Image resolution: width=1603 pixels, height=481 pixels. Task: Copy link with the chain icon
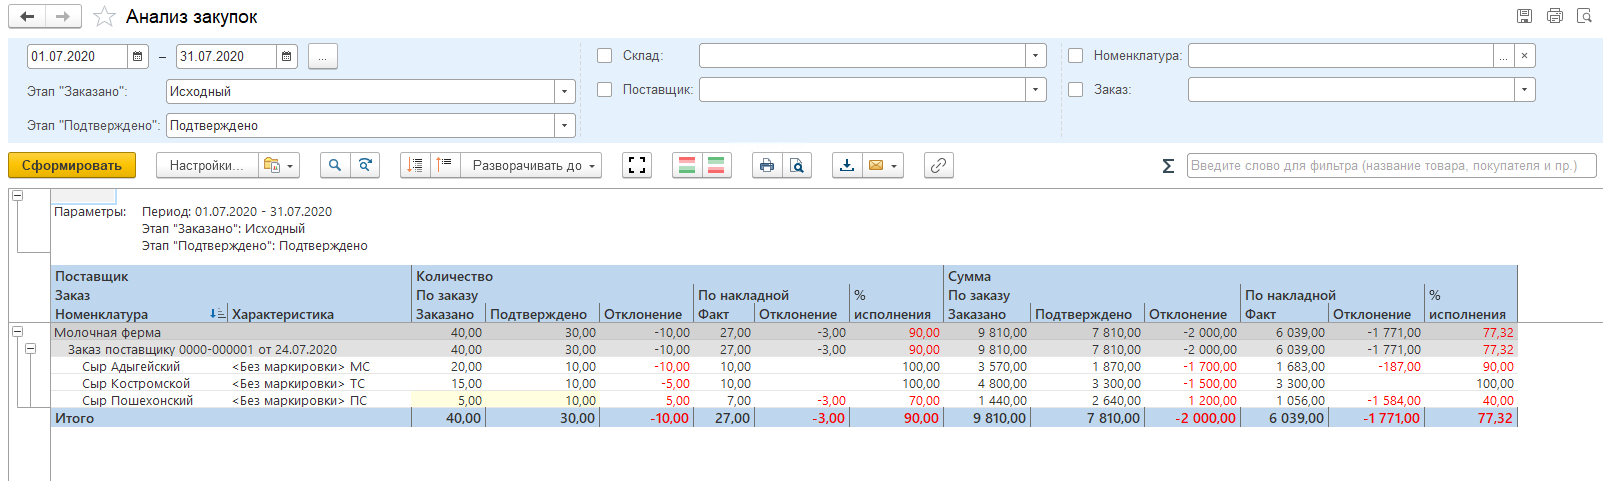pos(938,166)
